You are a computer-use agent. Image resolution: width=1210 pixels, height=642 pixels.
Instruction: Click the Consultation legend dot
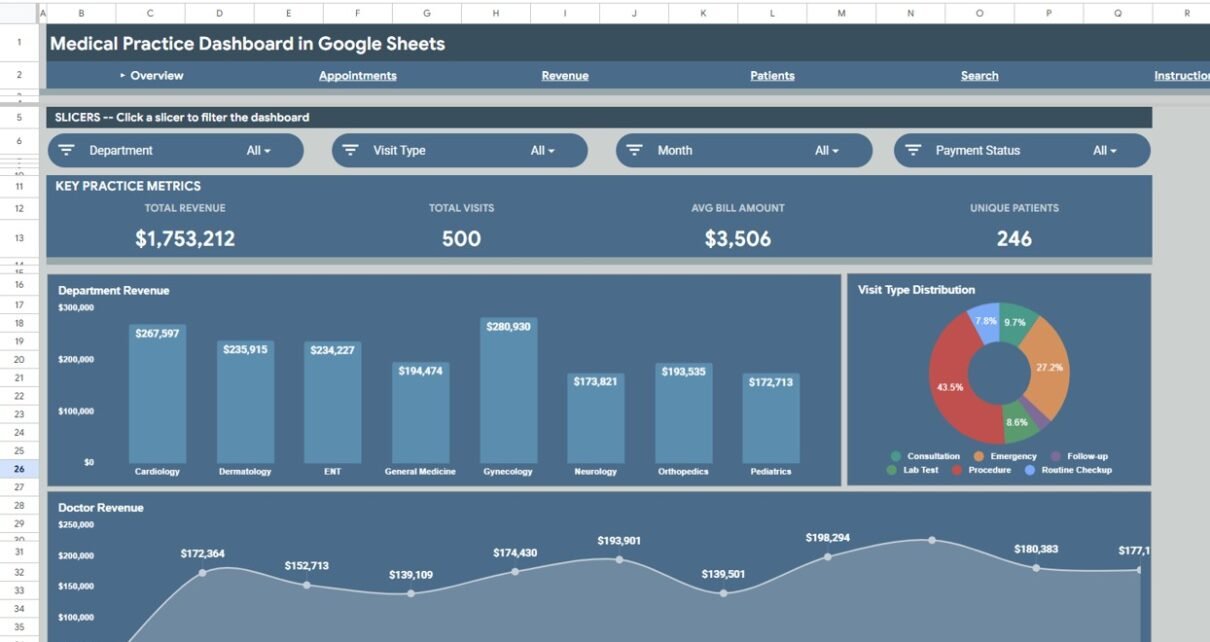click(x=895, y=456)
